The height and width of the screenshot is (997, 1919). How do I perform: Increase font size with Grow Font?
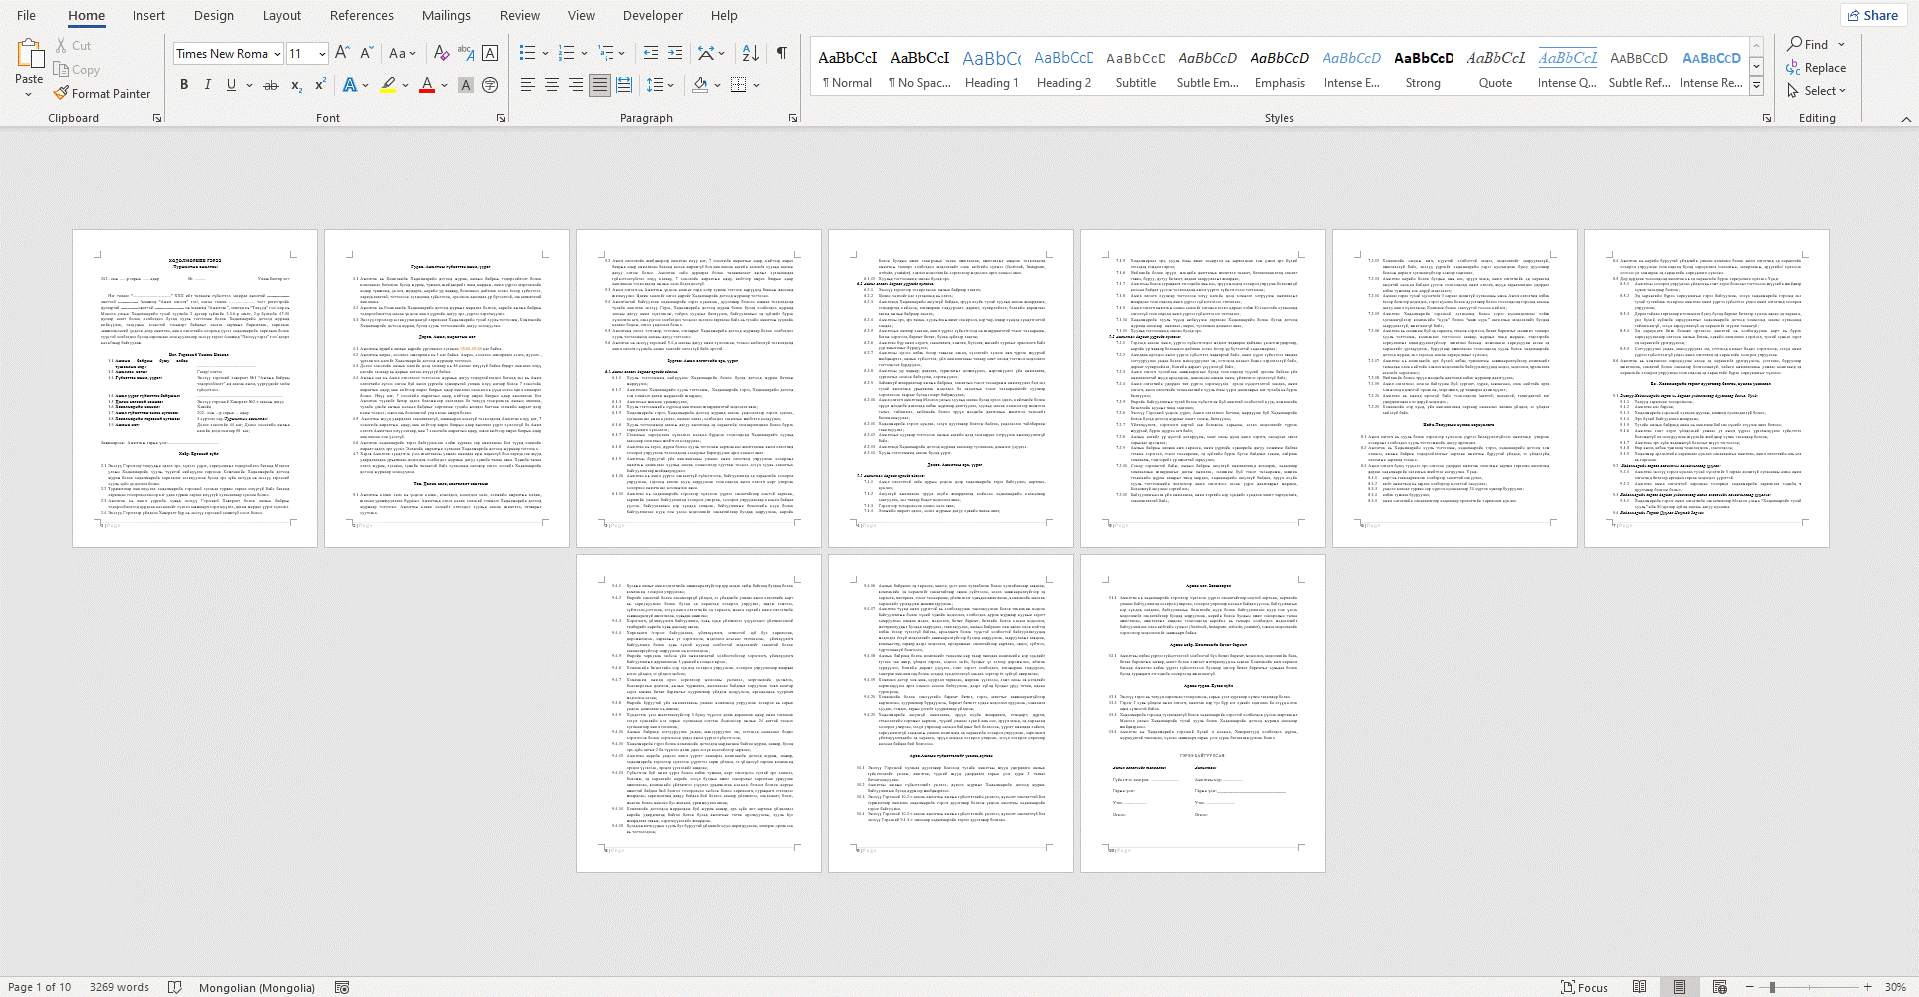coord(342,53)
